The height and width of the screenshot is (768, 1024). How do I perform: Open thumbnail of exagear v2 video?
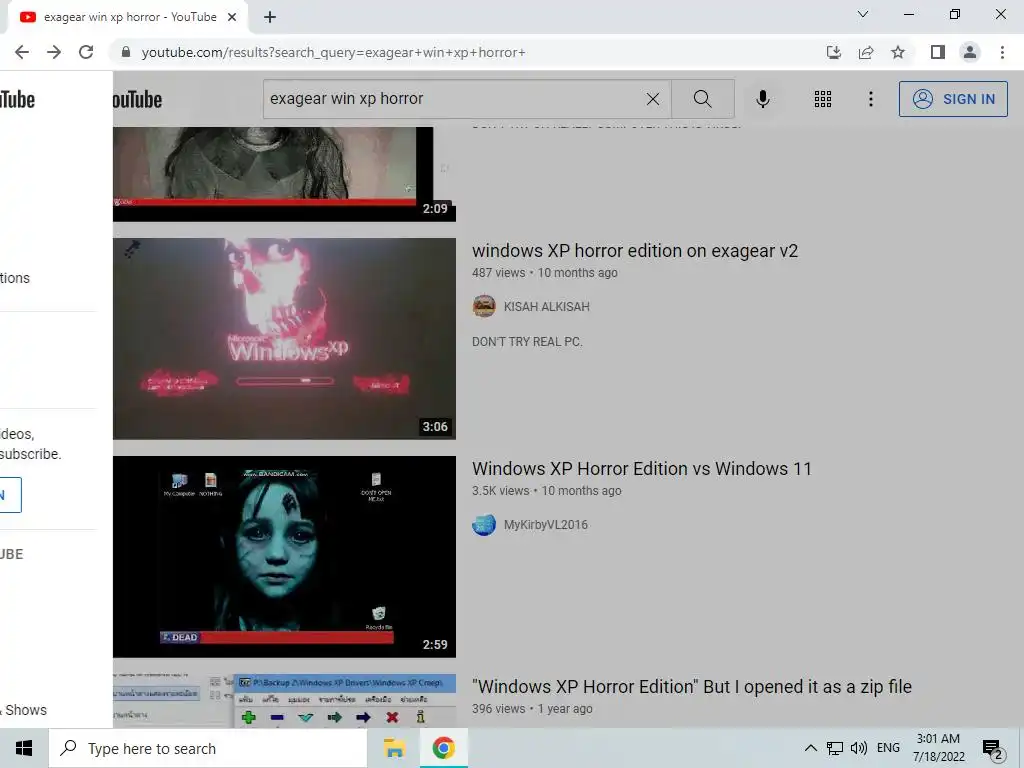(284, 338)
